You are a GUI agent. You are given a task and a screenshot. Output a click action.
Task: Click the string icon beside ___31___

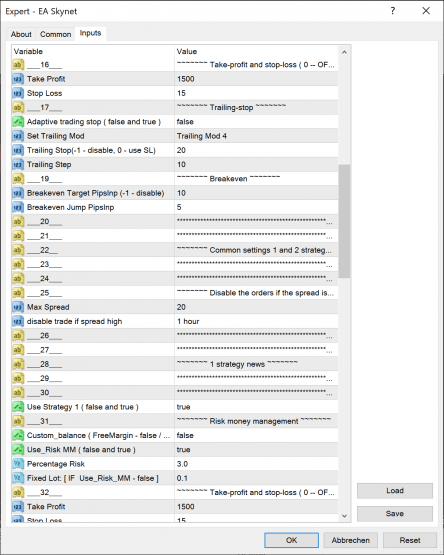click(18, 421)
